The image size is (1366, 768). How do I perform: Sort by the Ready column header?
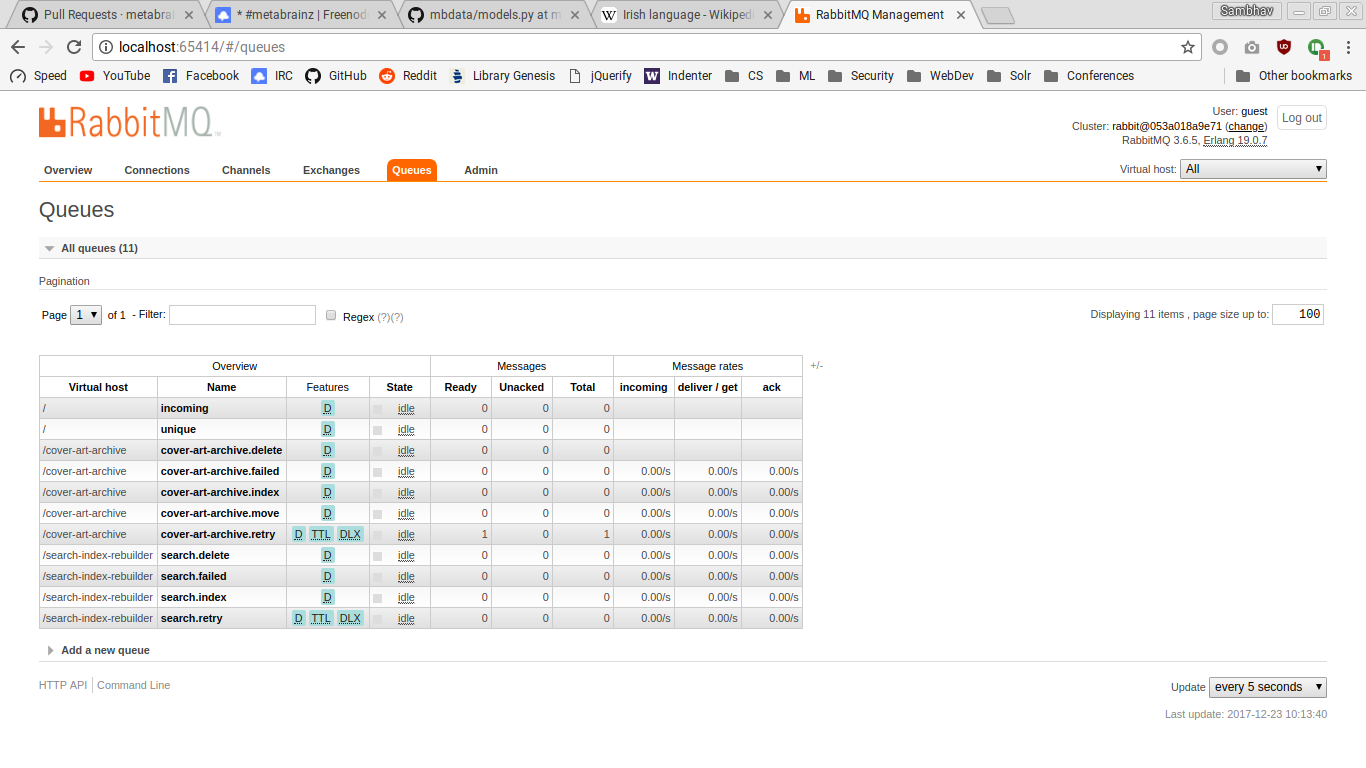(460, 387)
